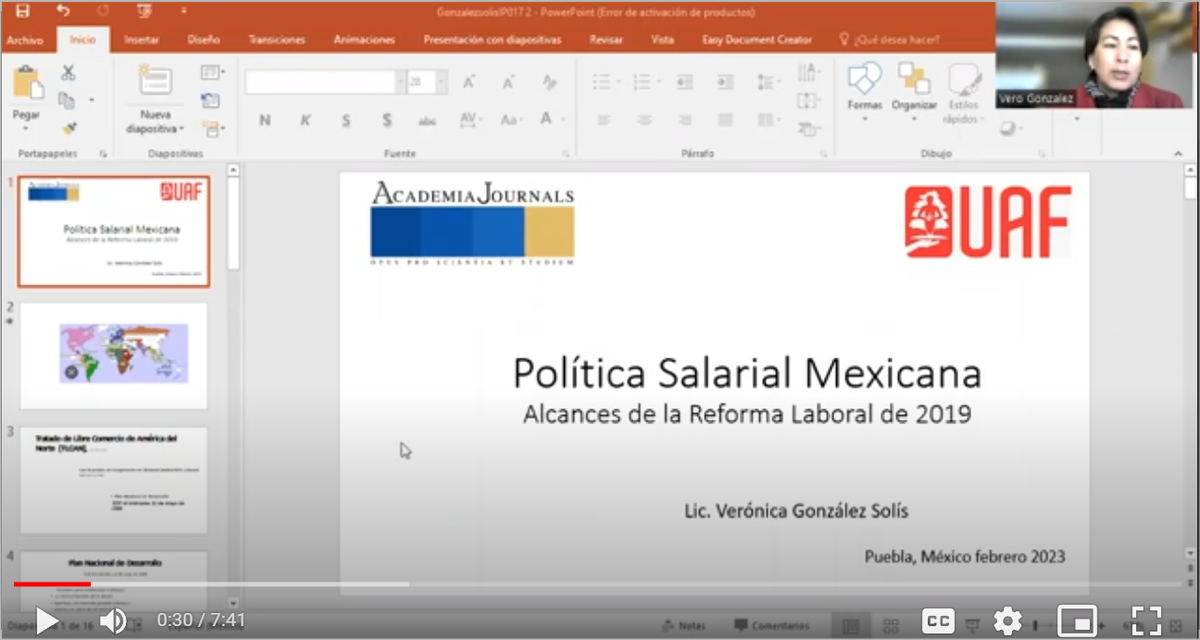The width and height of the screenshot is (1200, 640).
Task: Switch to the Animaciones tab
Action: pos(364,40)
